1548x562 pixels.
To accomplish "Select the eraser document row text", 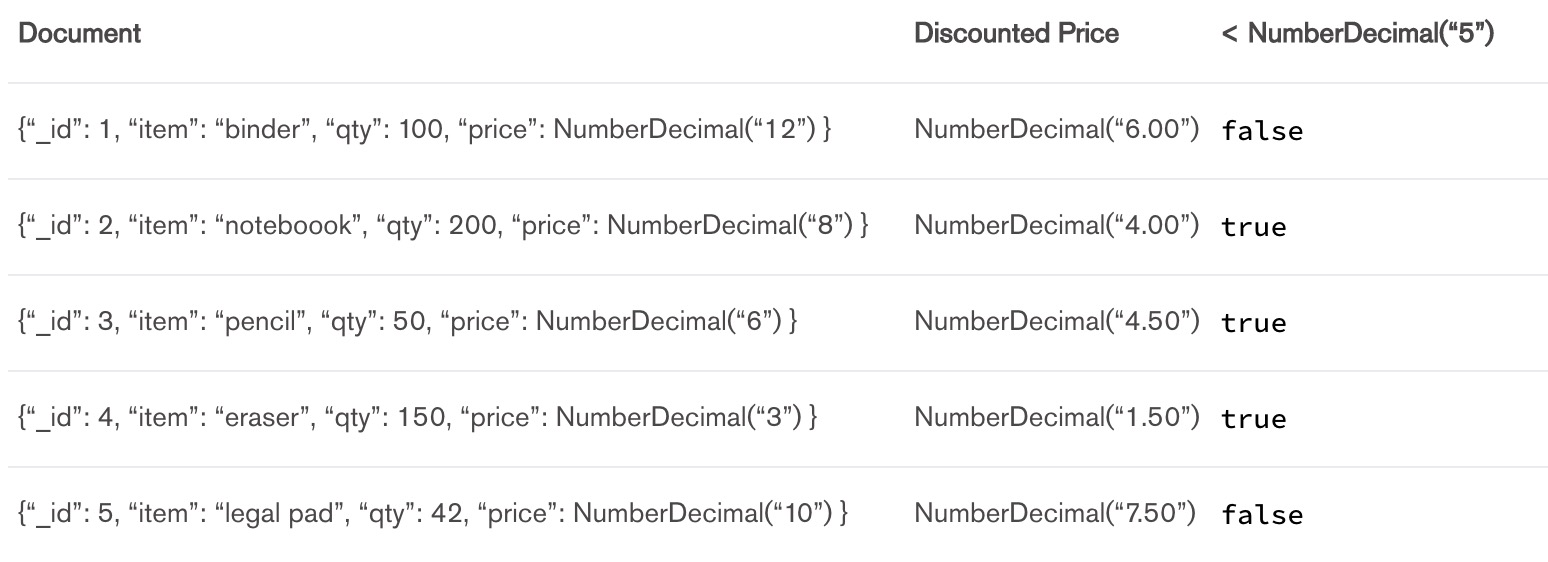I will pyautogui.click(x=419, y=417).
